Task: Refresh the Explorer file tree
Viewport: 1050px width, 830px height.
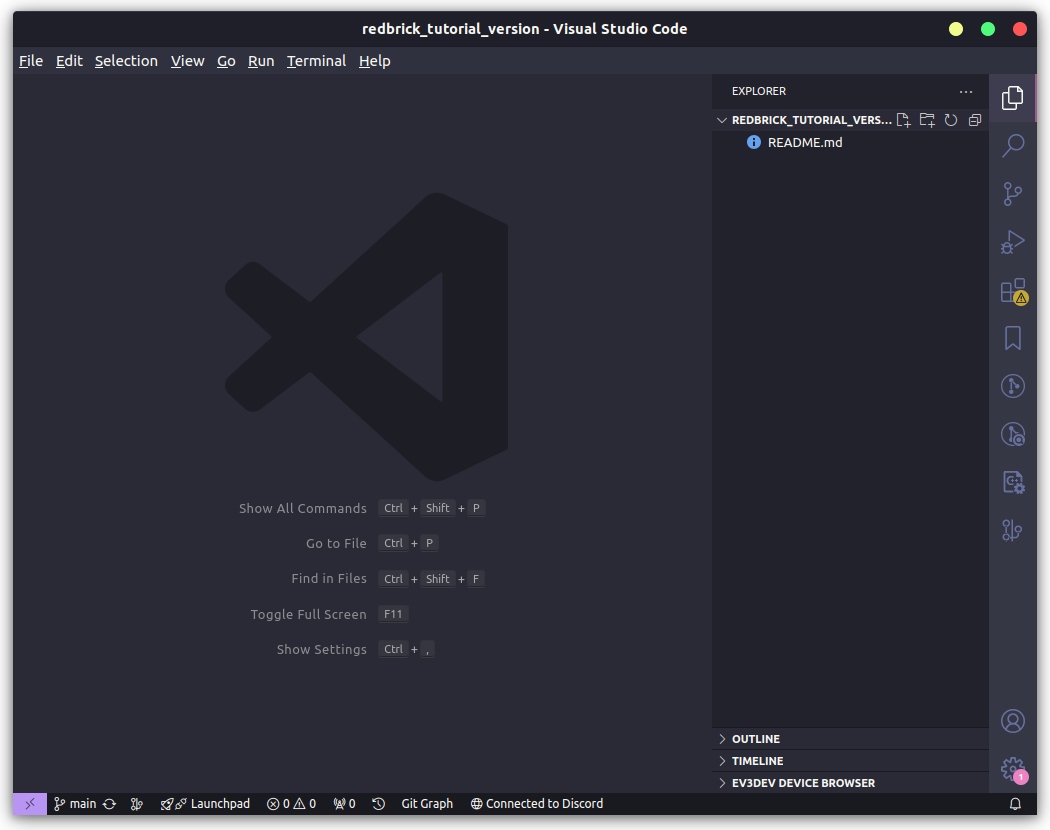Action: point(951,120)
